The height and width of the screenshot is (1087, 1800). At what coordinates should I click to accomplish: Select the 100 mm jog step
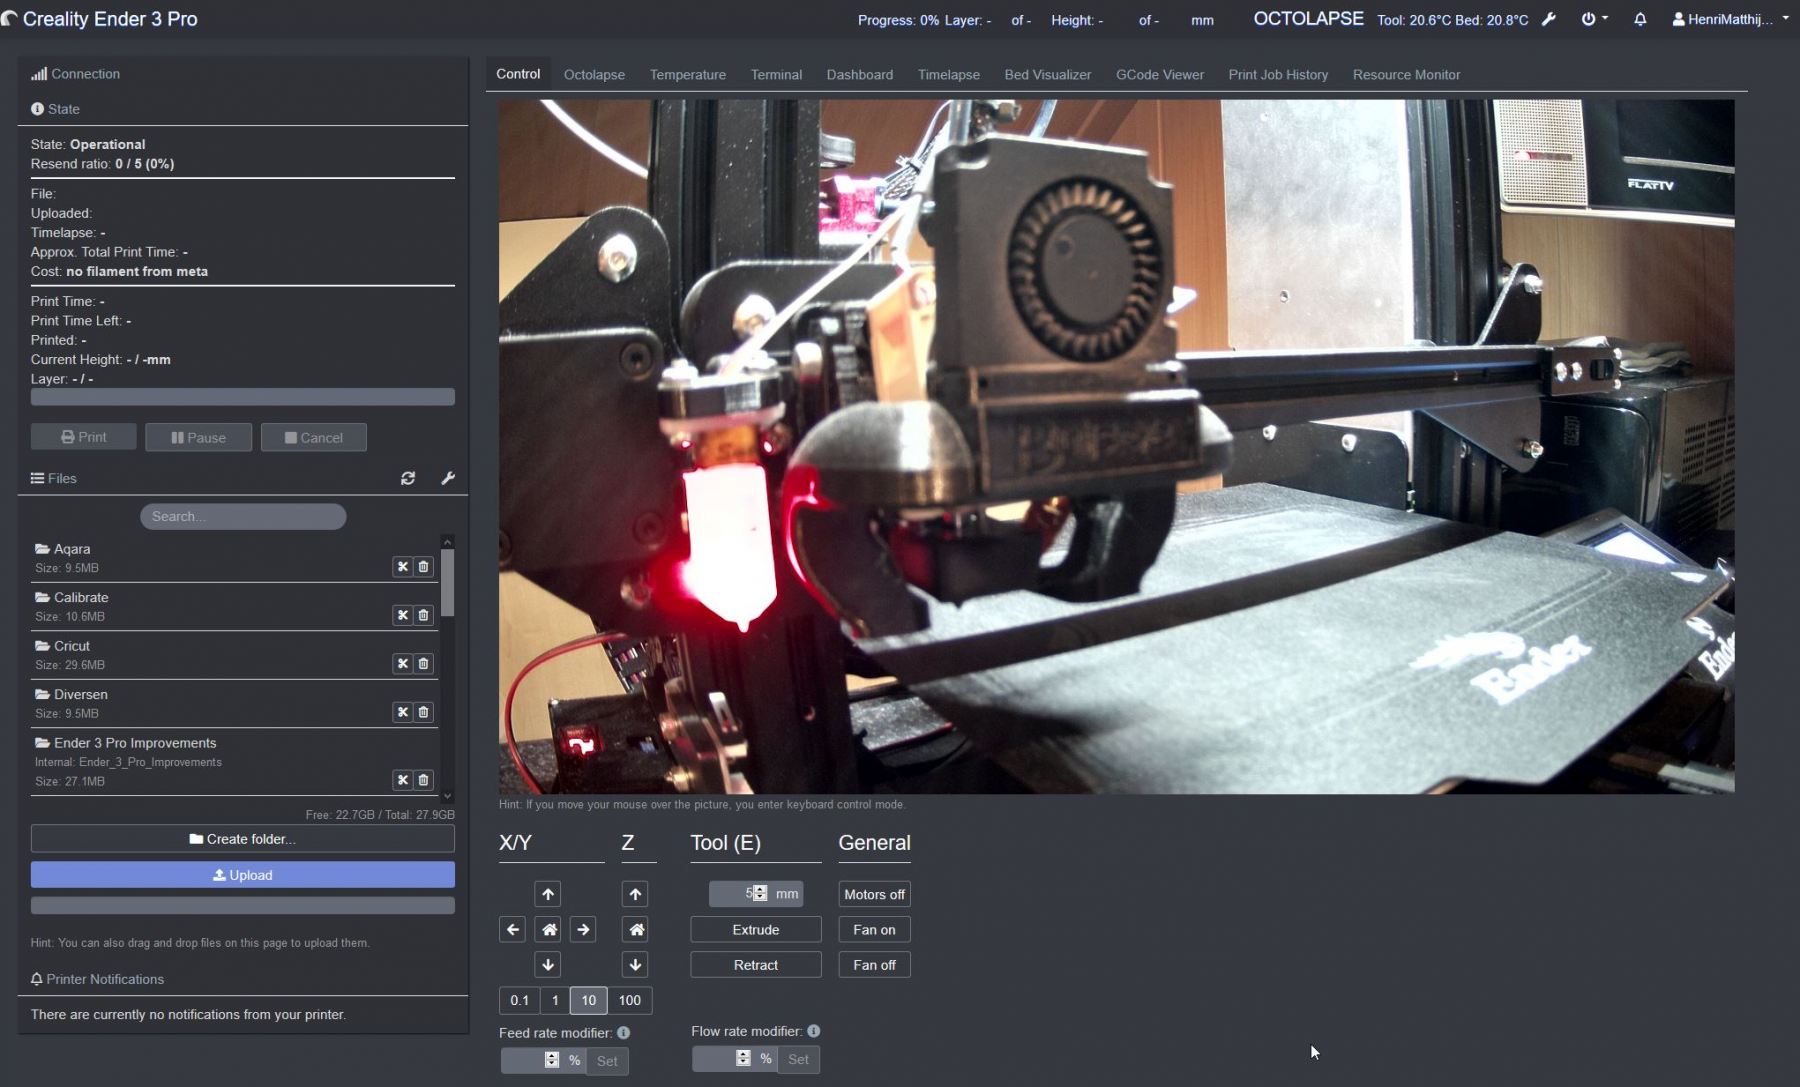[x=629, y=1000]
